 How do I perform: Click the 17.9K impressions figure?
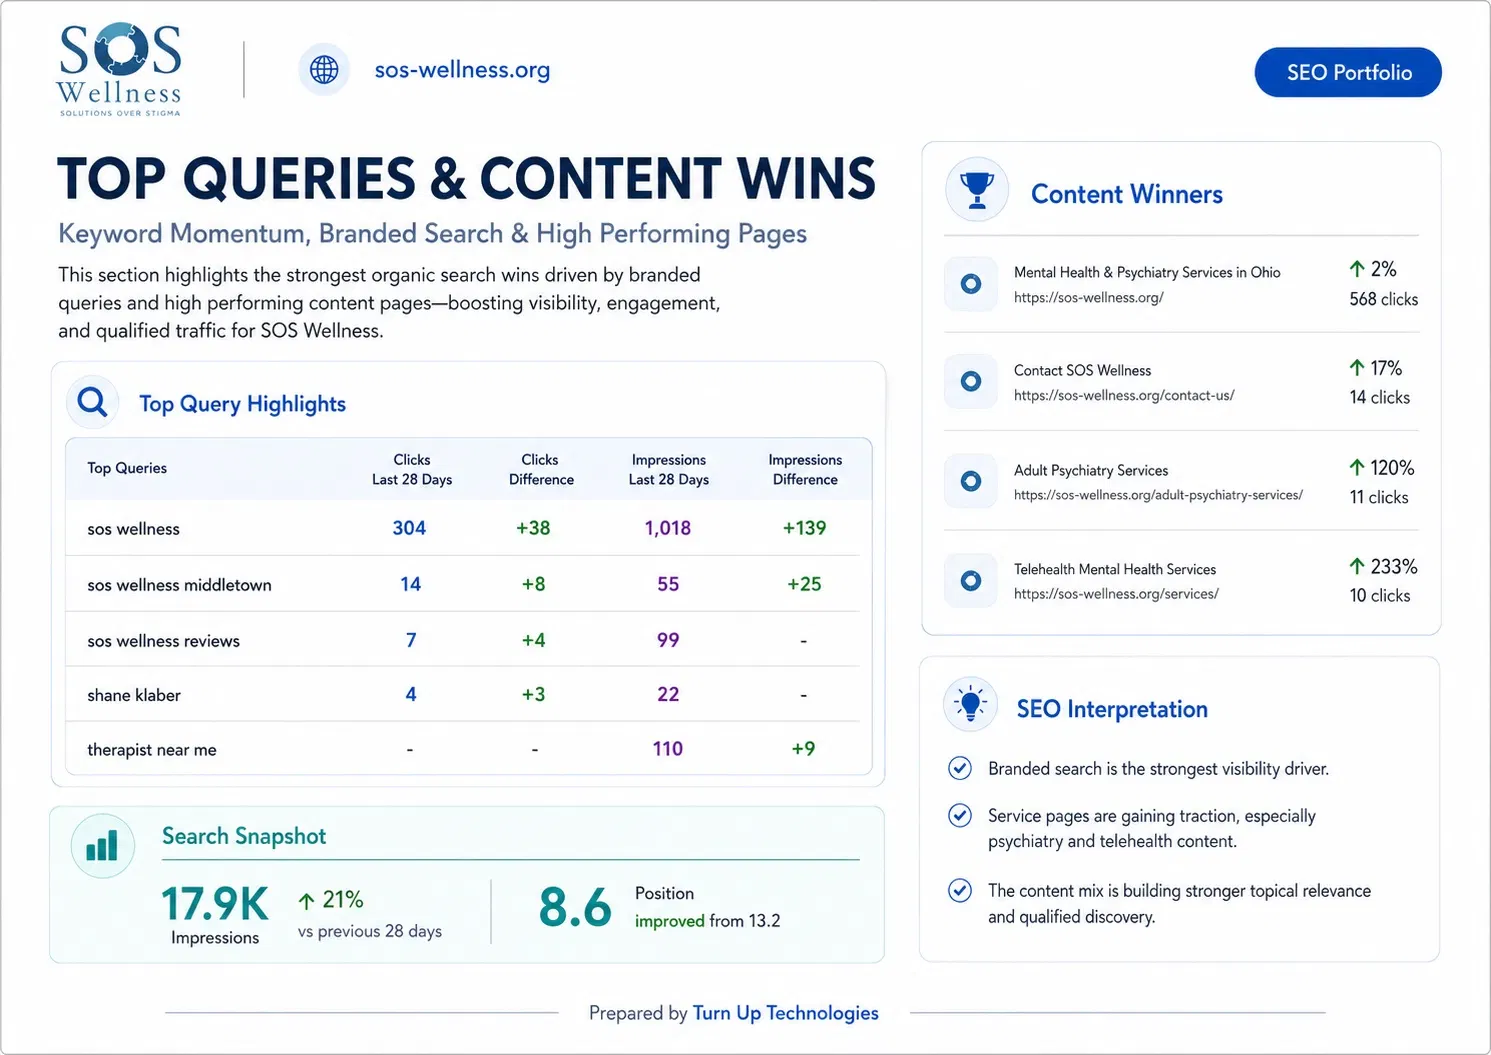tap(215, 904)
